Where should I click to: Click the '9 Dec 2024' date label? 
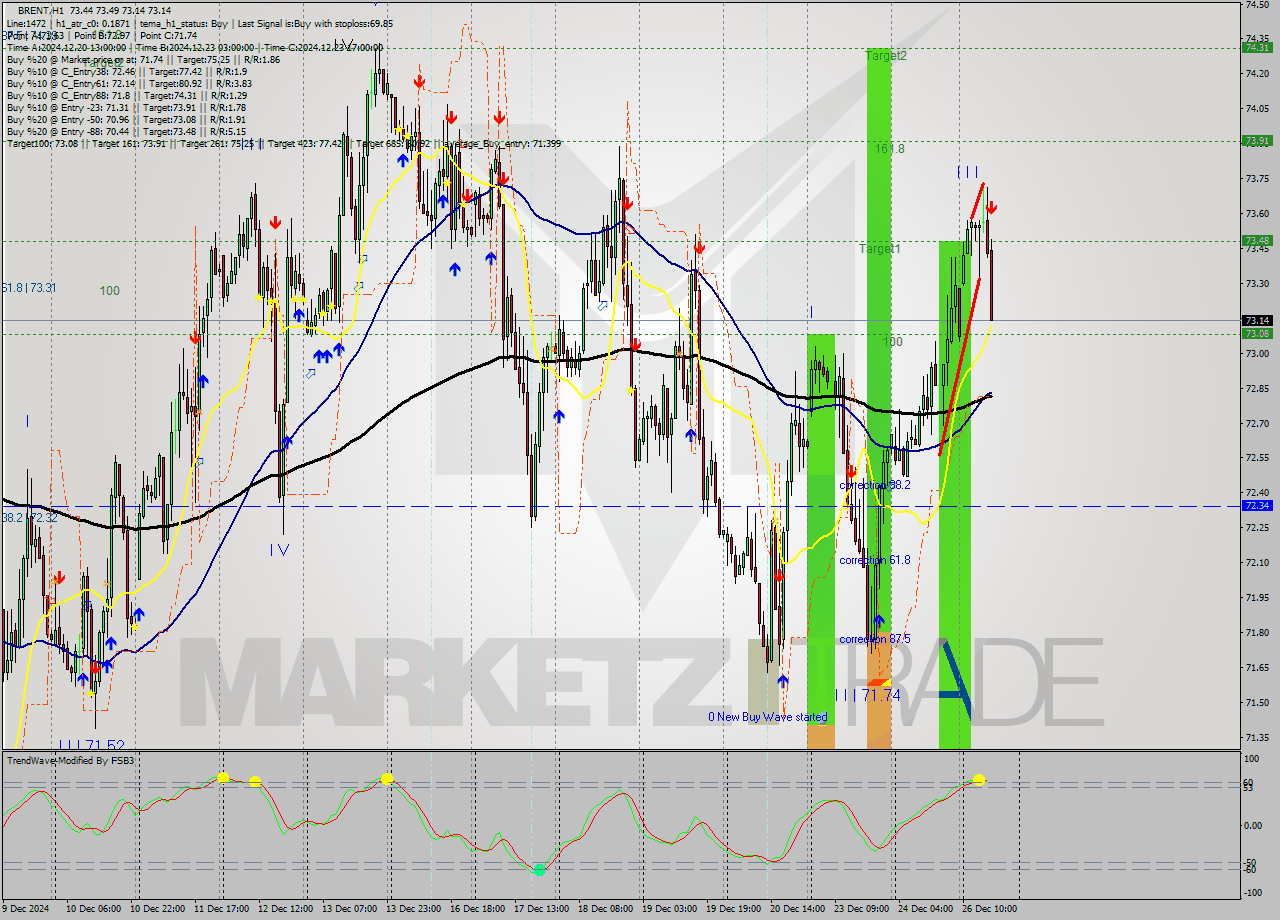(26, 908)
